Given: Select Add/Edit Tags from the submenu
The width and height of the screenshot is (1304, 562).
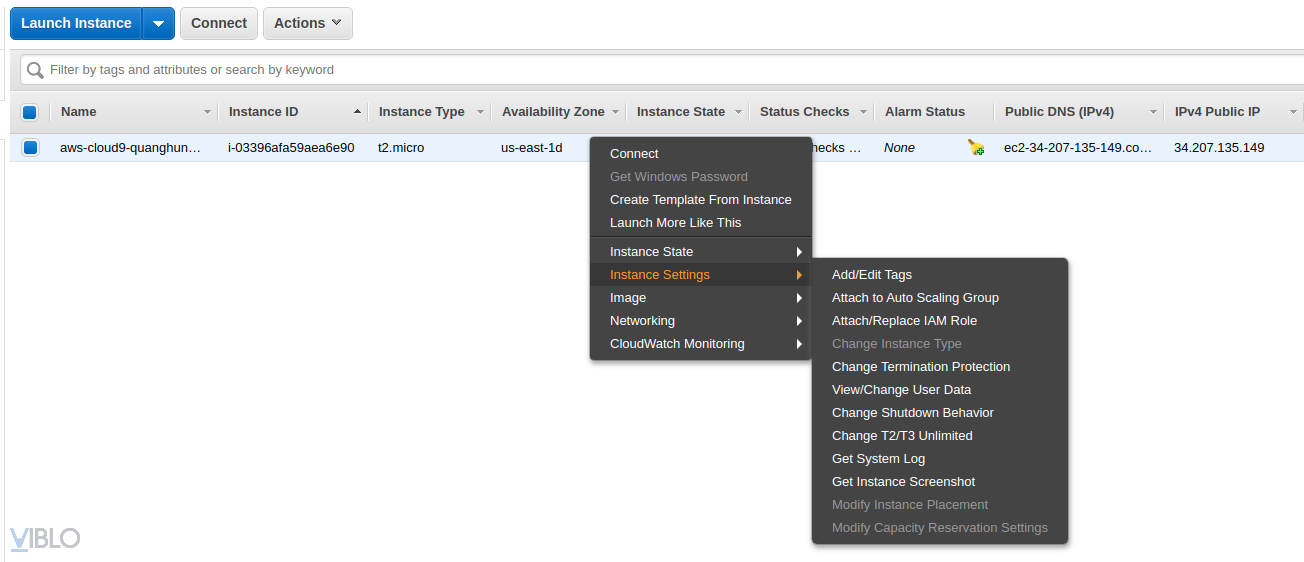Looking at the screenshot, I should pos(872,275).
